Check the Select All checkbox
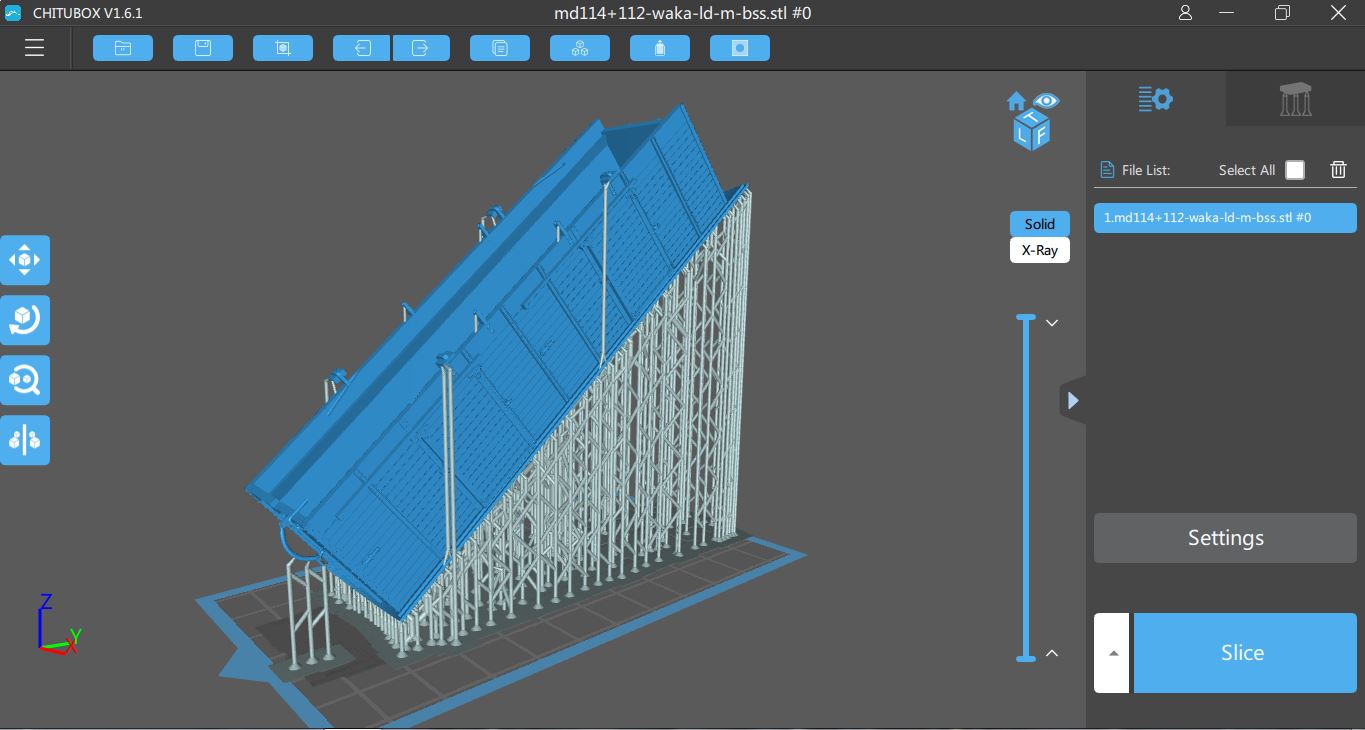 1295,170
